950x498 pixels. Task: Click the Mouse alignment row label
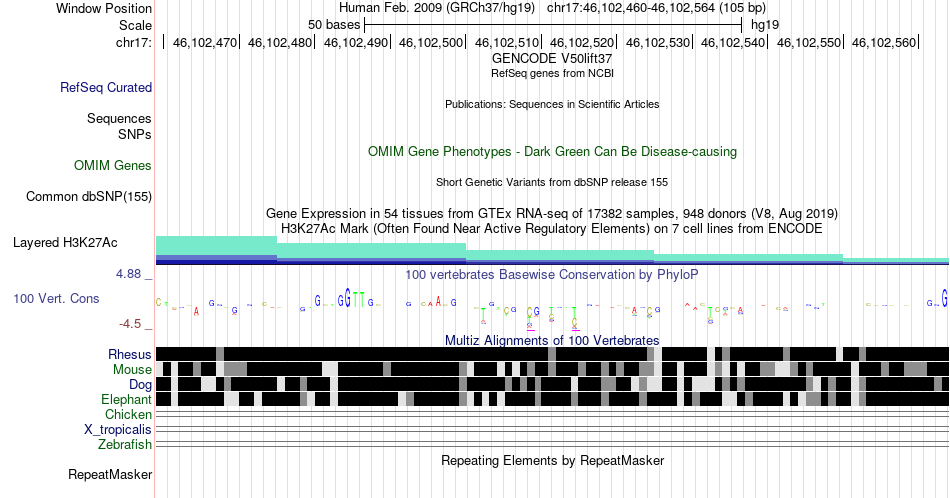coord(132,370)
